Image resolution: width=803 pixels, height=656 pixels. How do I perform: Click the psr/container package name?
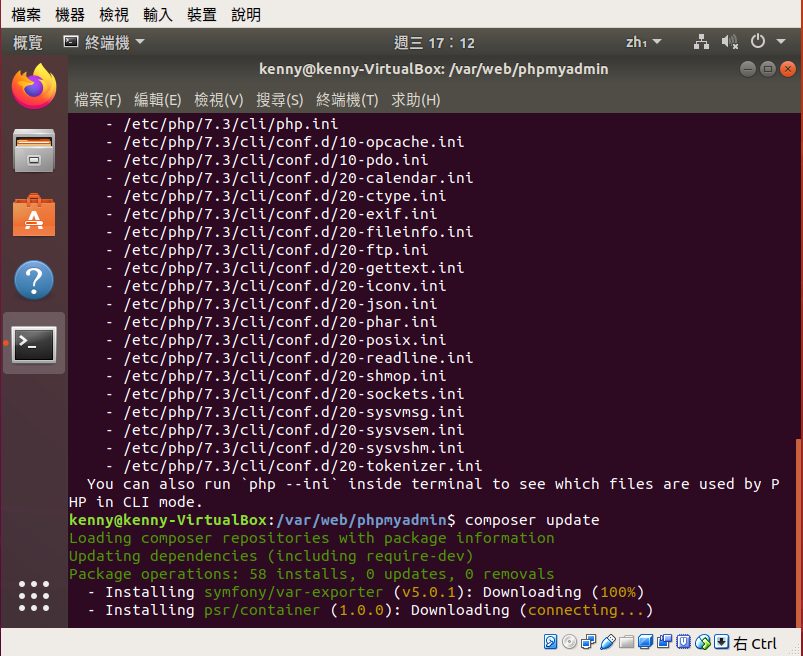262,610
